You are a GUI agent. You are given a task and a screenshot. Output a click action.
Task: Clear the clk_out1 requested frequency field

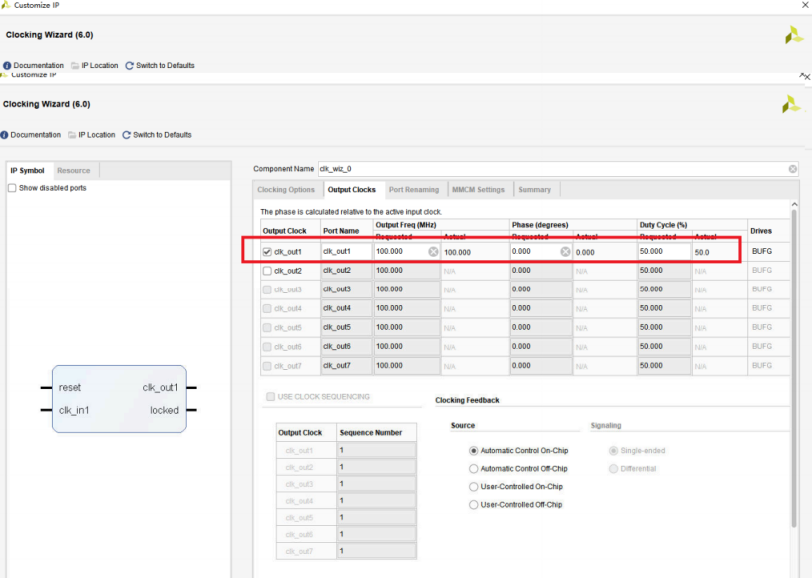pyautogui.click(x=433, y=252)
